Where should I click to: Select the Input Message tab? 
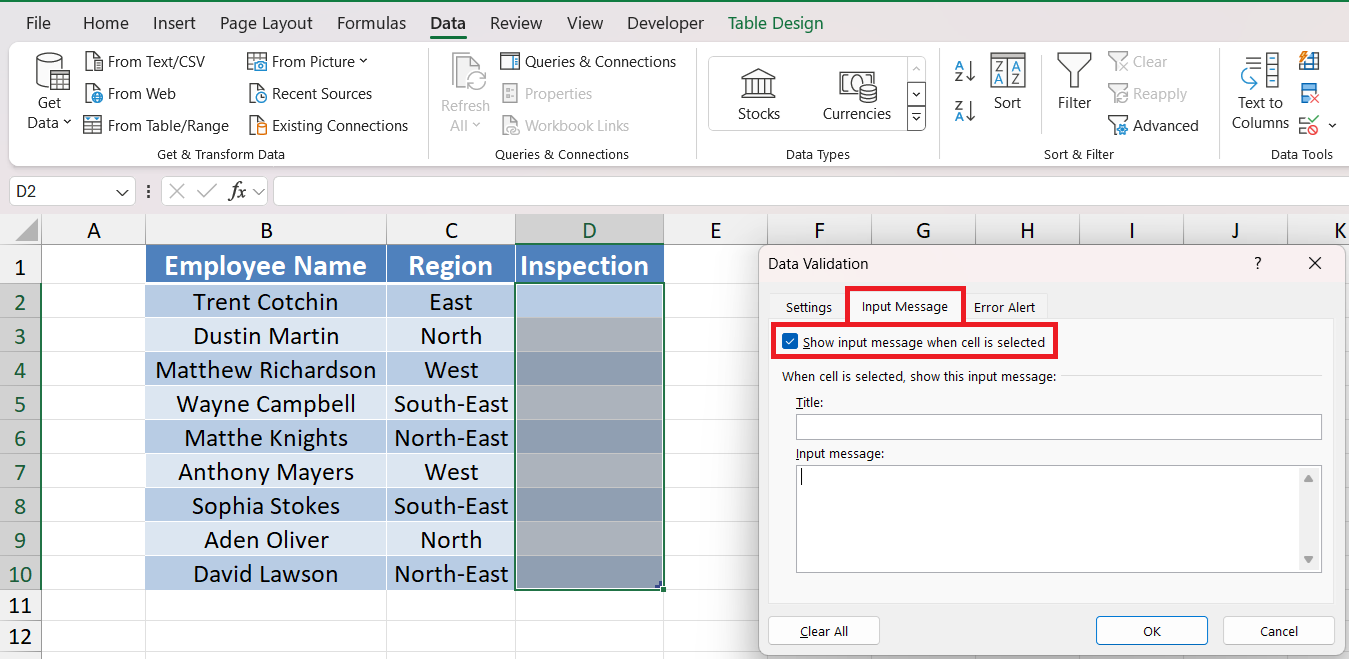coord(905,306)
